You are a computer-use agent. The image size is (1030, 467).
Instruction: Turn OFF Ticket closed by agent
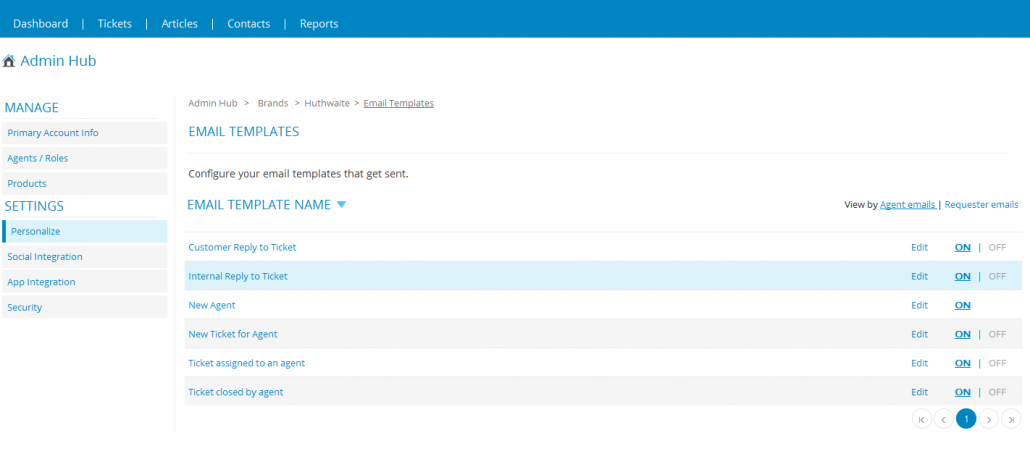coord(997,392)
